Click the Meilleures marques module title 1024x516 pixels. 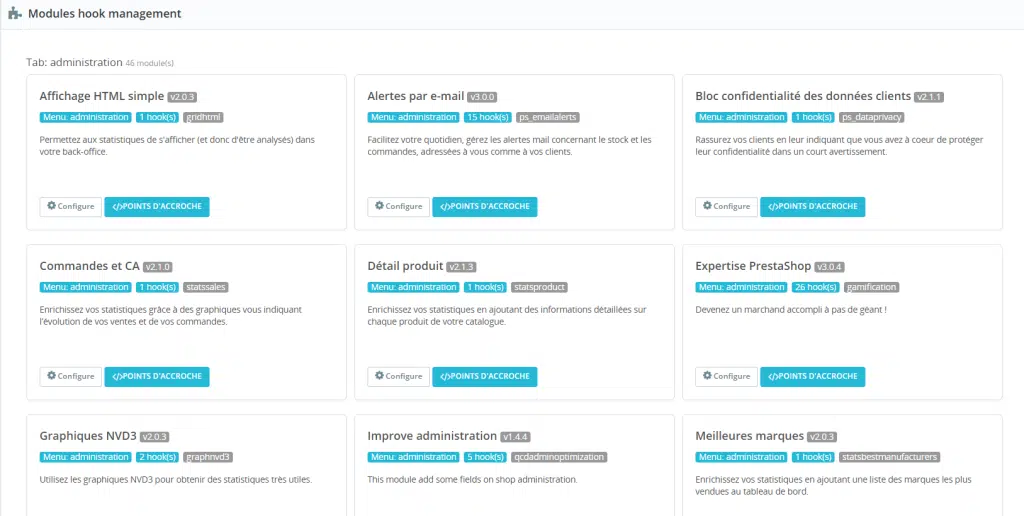point(749,436)
